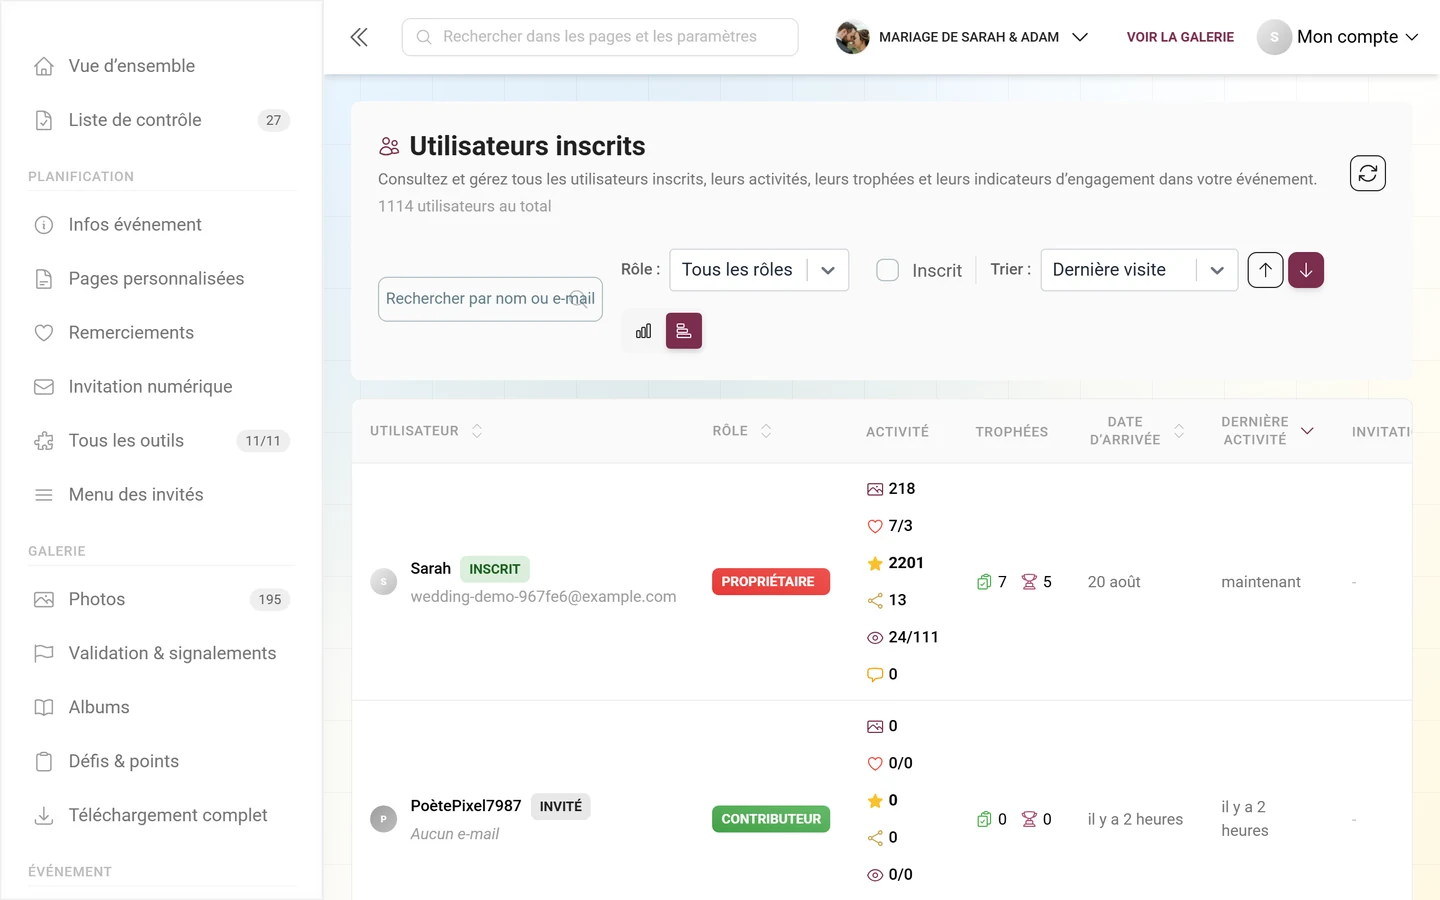The width and height of the screenshot is (1440, 900).
Task: Open Défis & points in sidebar
Action: tap(161, 762)
